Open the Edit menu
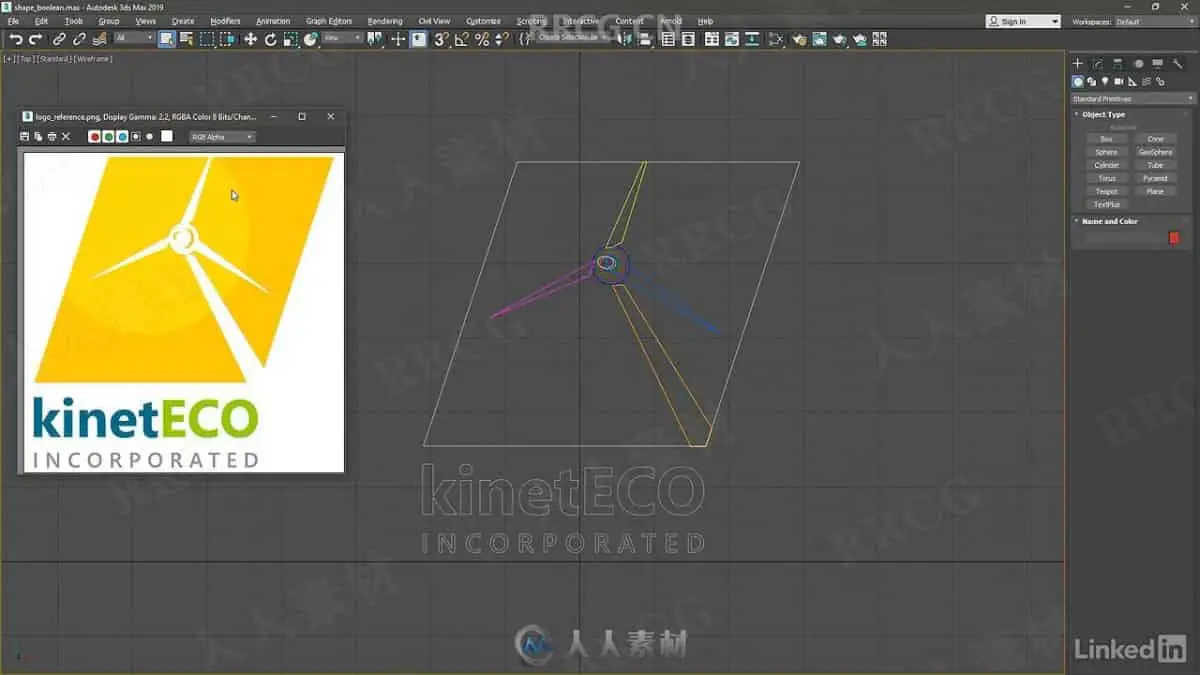 pos(41,21)
